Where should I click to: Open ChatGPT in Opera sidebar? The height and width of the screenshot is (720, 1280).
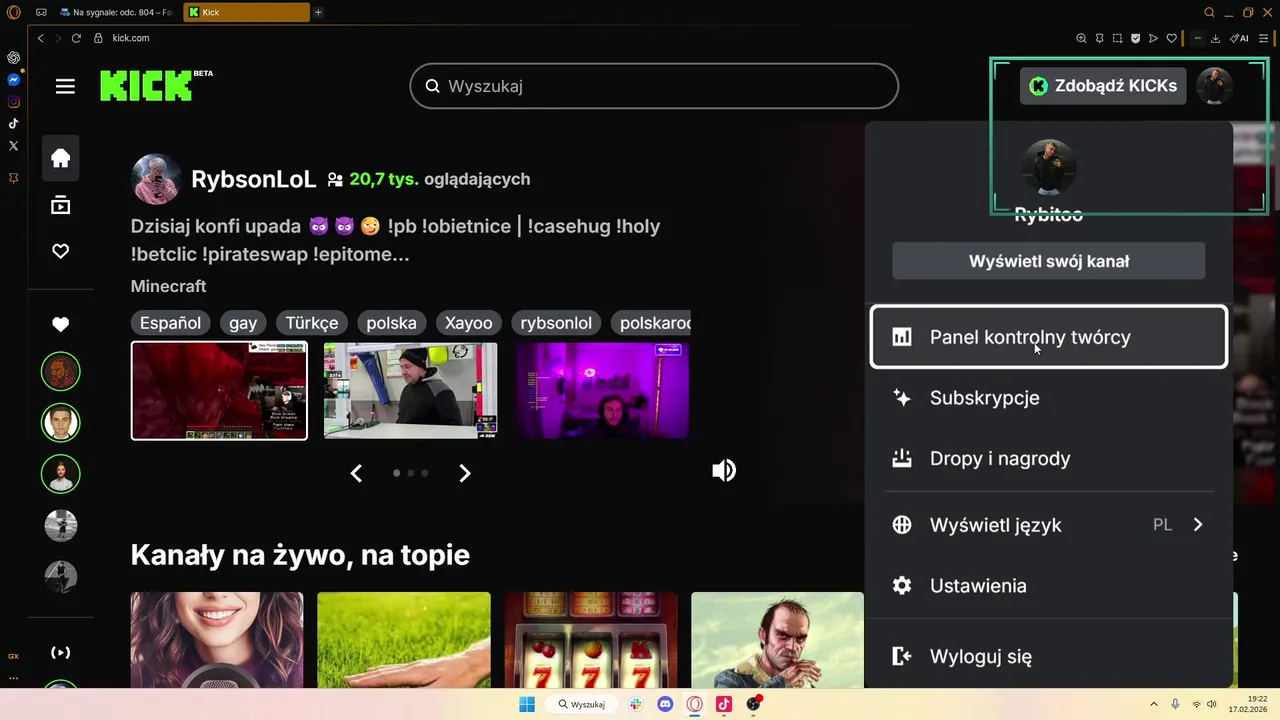coord(14,57)
